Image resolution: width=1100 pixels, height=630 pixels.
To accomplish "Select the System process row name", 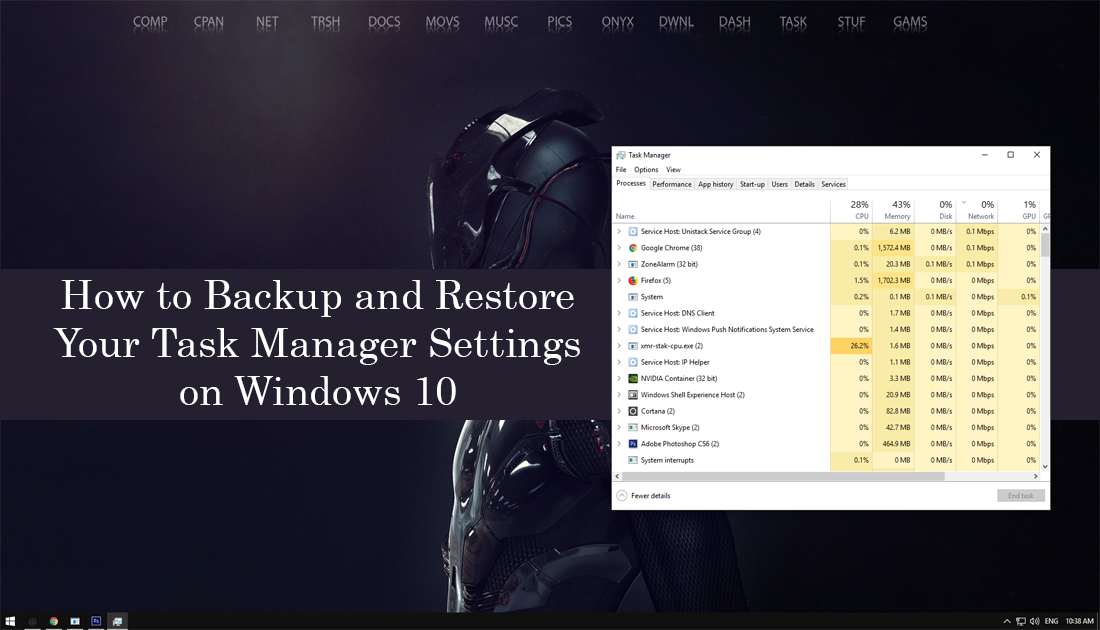I will [652, 297].
